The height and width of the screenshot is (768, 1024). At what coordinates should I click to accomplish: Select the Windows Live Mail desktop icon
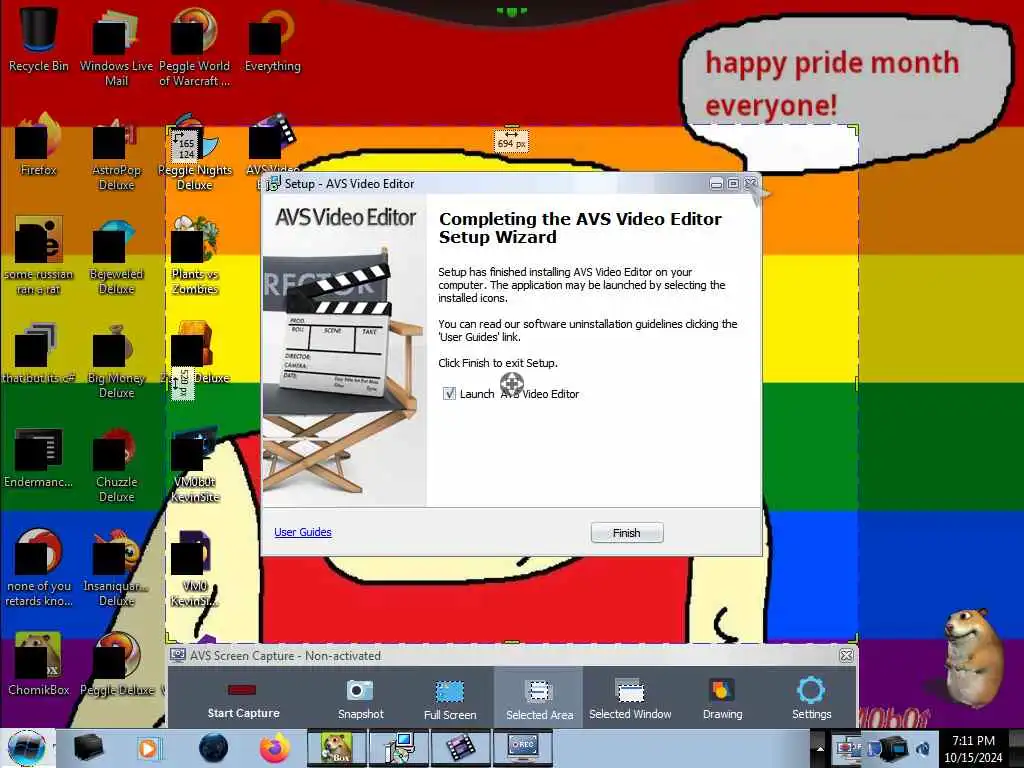click(x=116, y=47)
